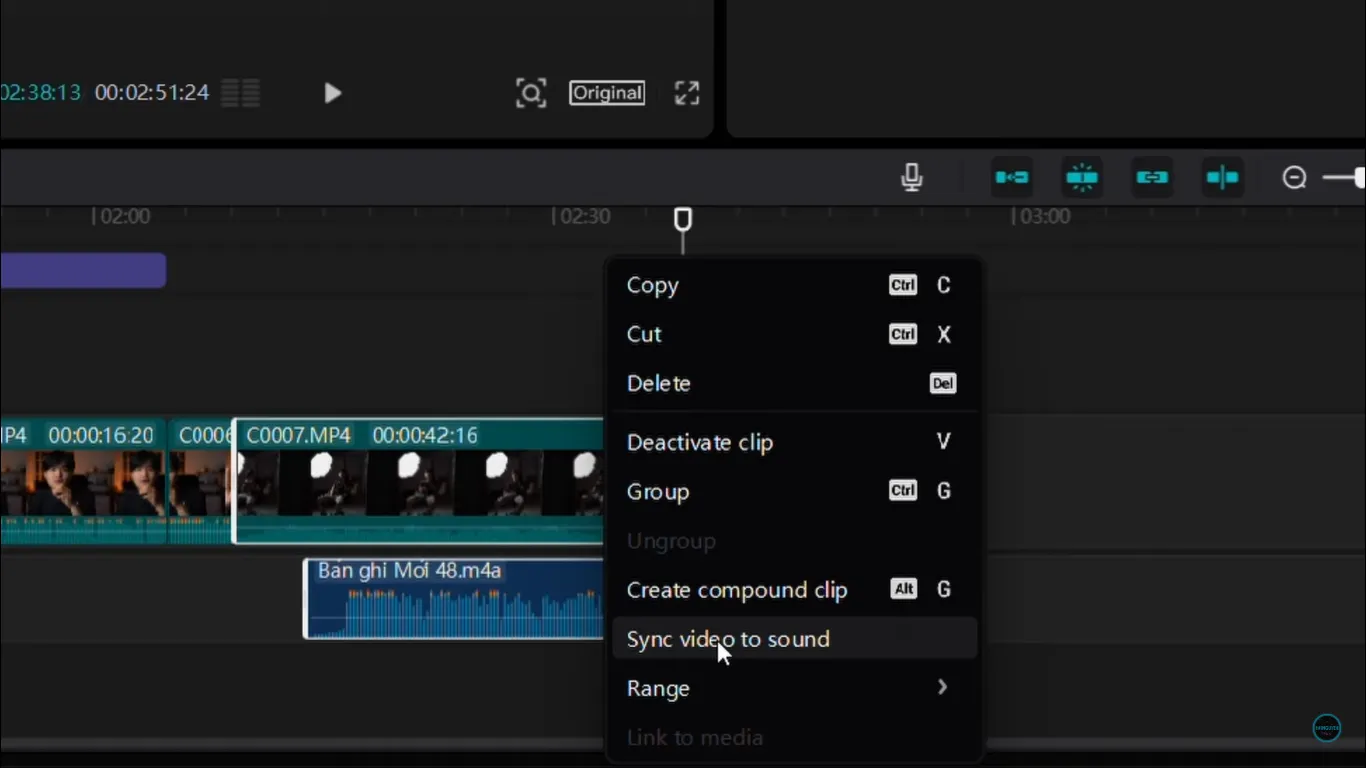Choose Group in the context menu
The width and height of the screenshot is (1366, 768).
click(658, 492)
